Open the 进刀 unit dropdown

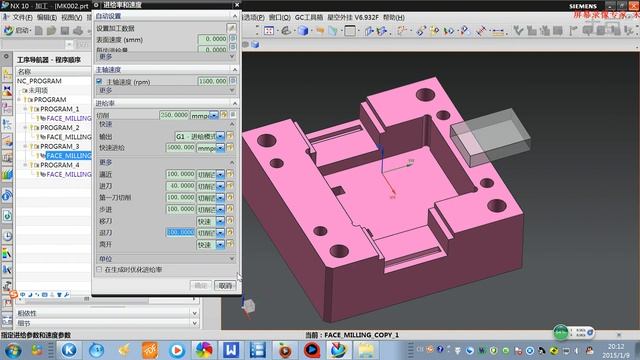pos(220,186)
